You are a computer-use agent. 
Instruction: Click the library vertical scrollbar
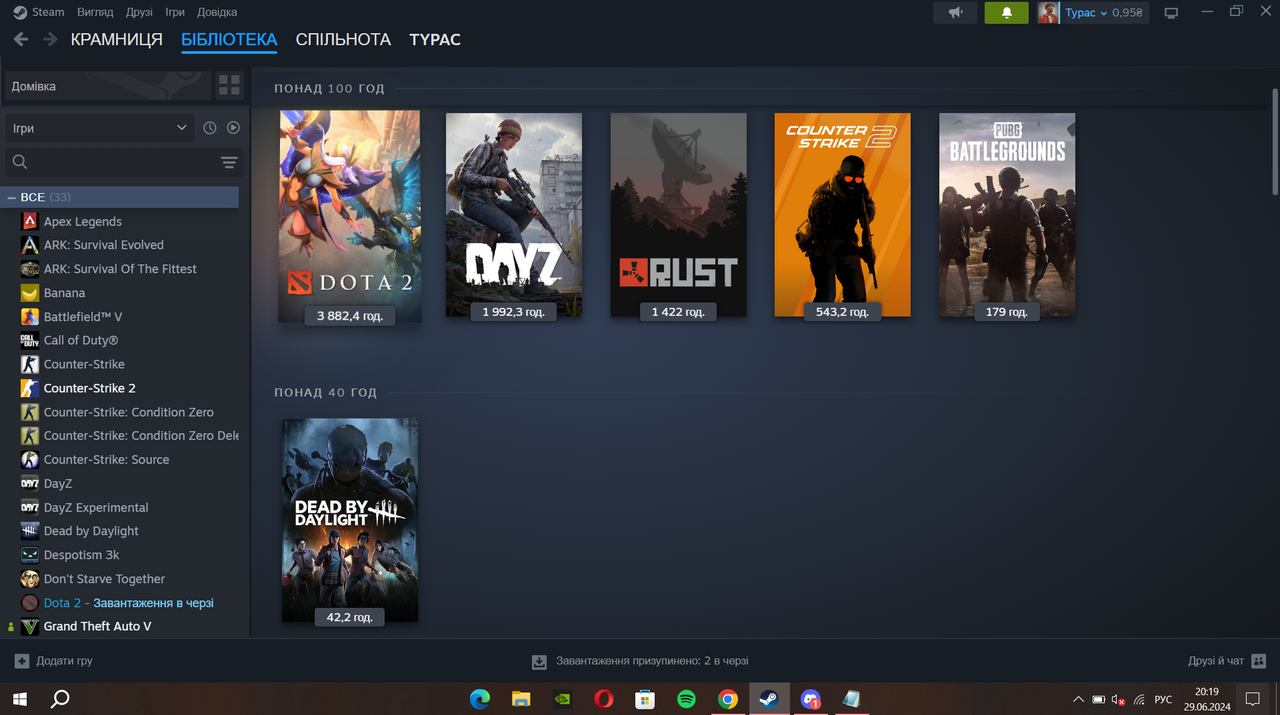tap(1275, 140)
